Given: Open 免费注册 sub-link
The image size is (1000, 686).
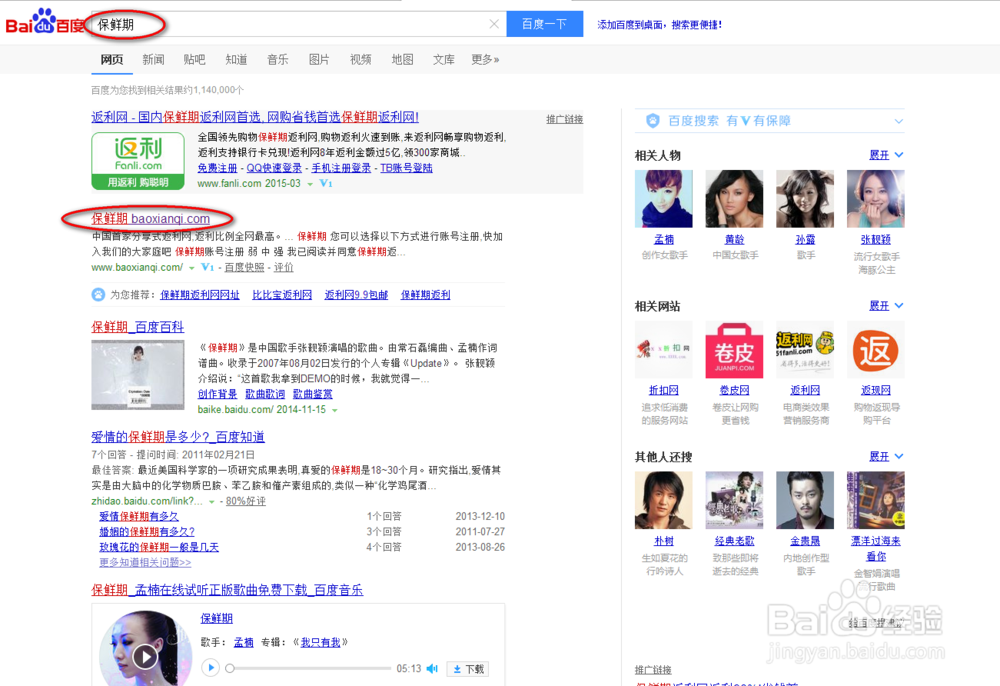Looking at the screenshot, I should [217, 168].
